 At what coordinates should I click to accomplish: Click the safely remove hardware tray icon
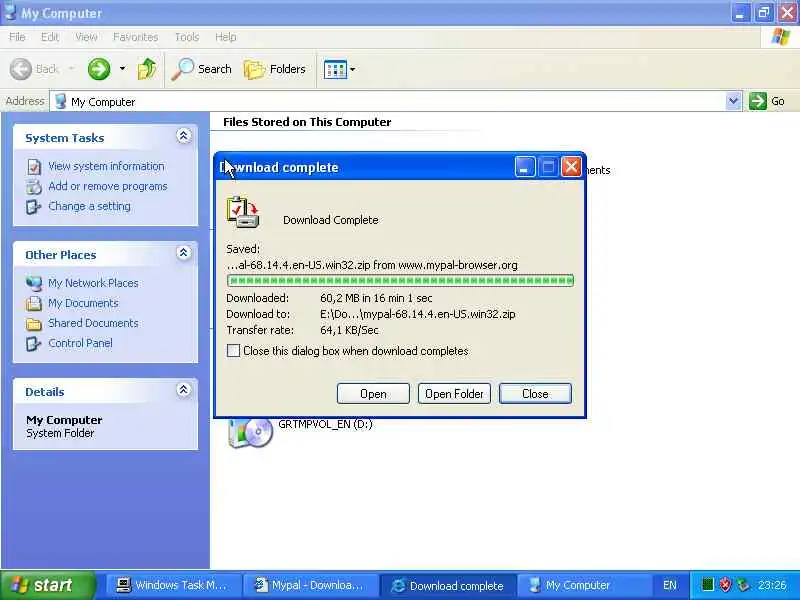pos(743,585)
